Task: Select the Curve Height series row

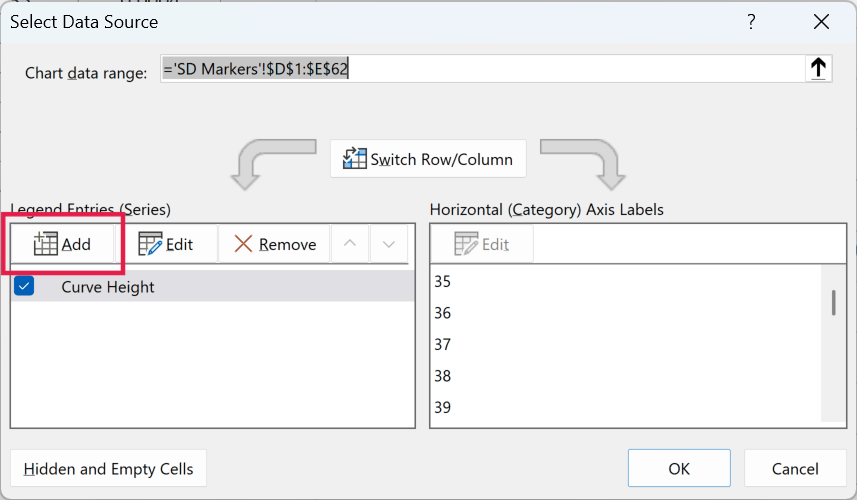Action: coord(213,286)
